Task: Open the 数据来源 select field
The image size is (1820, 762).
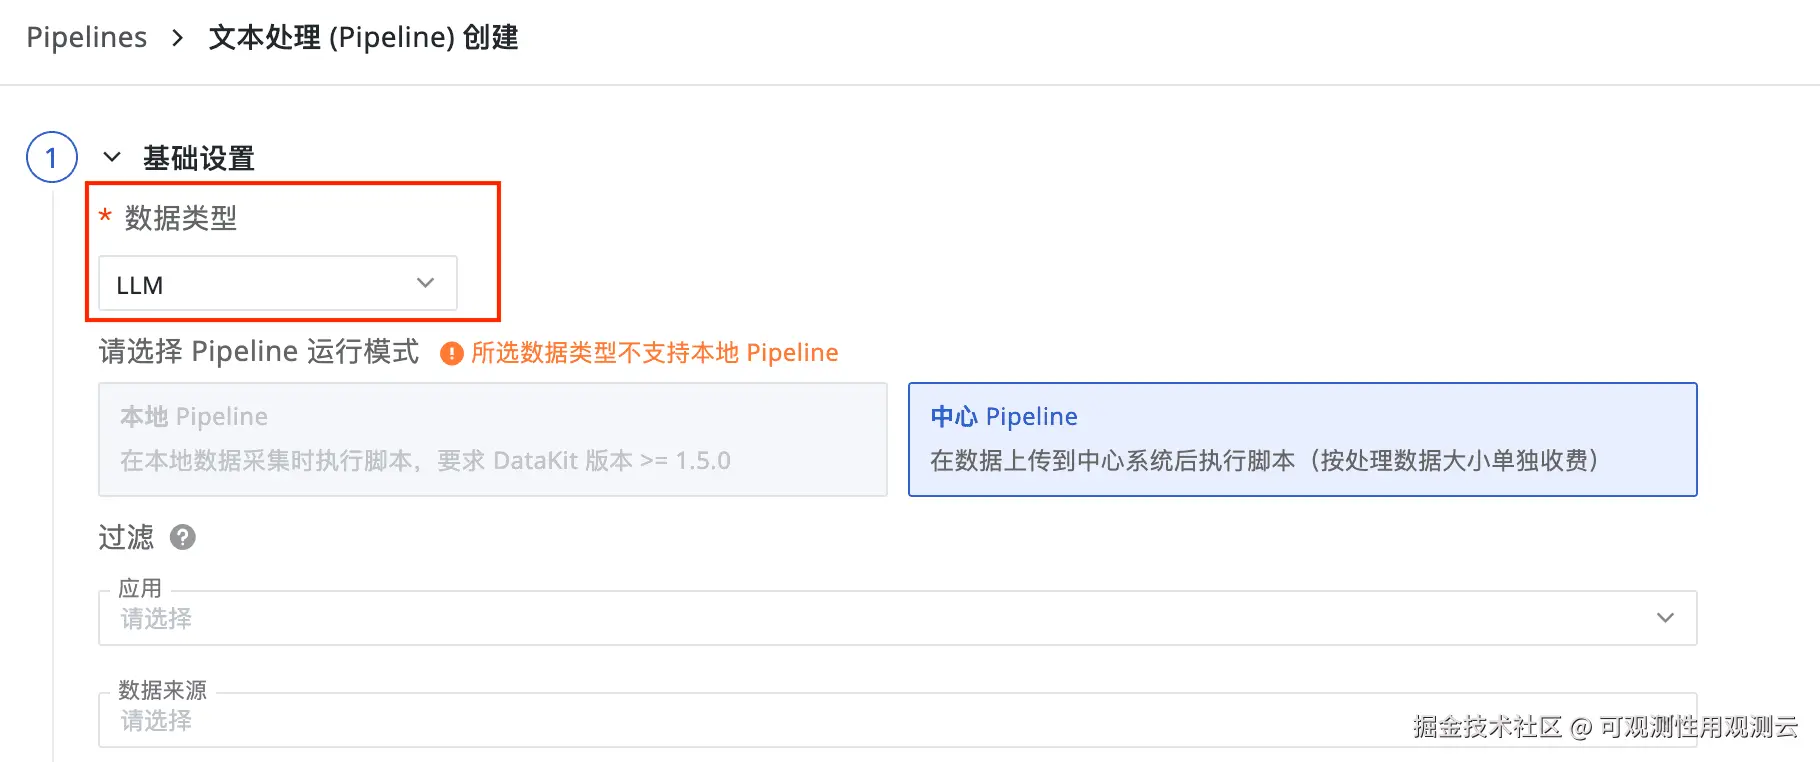Action: point(880,721)
